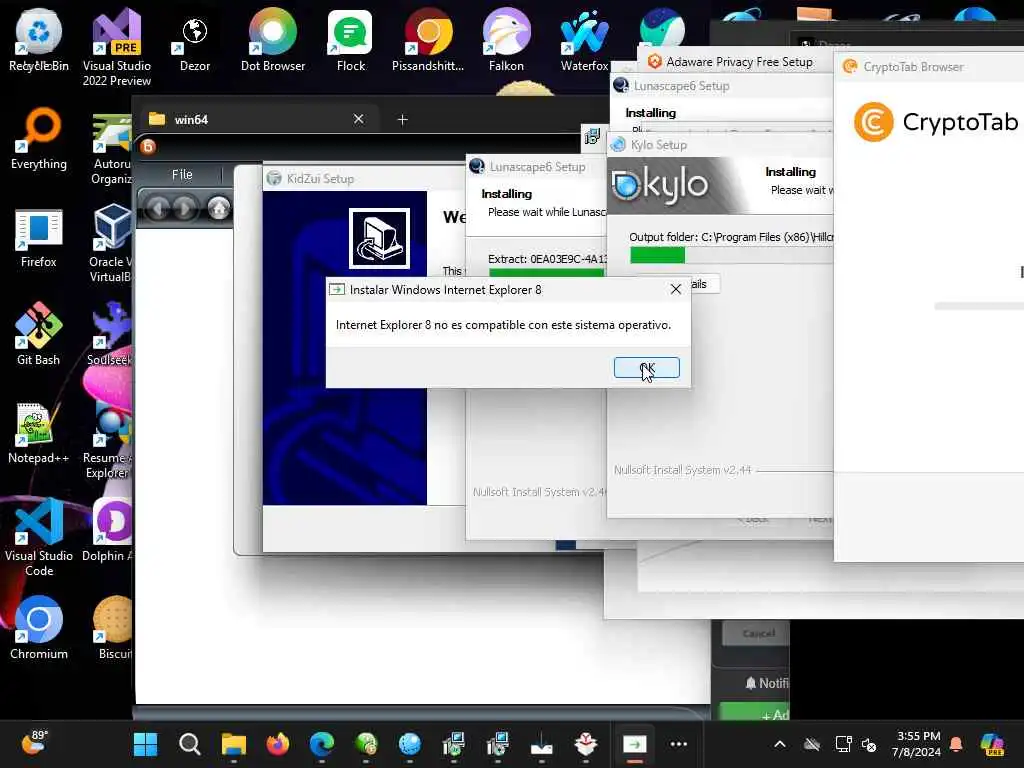The height and width of the screenshot is (768, 1024).
Task: Show hidden system tray icons
Action: (780, 744)
